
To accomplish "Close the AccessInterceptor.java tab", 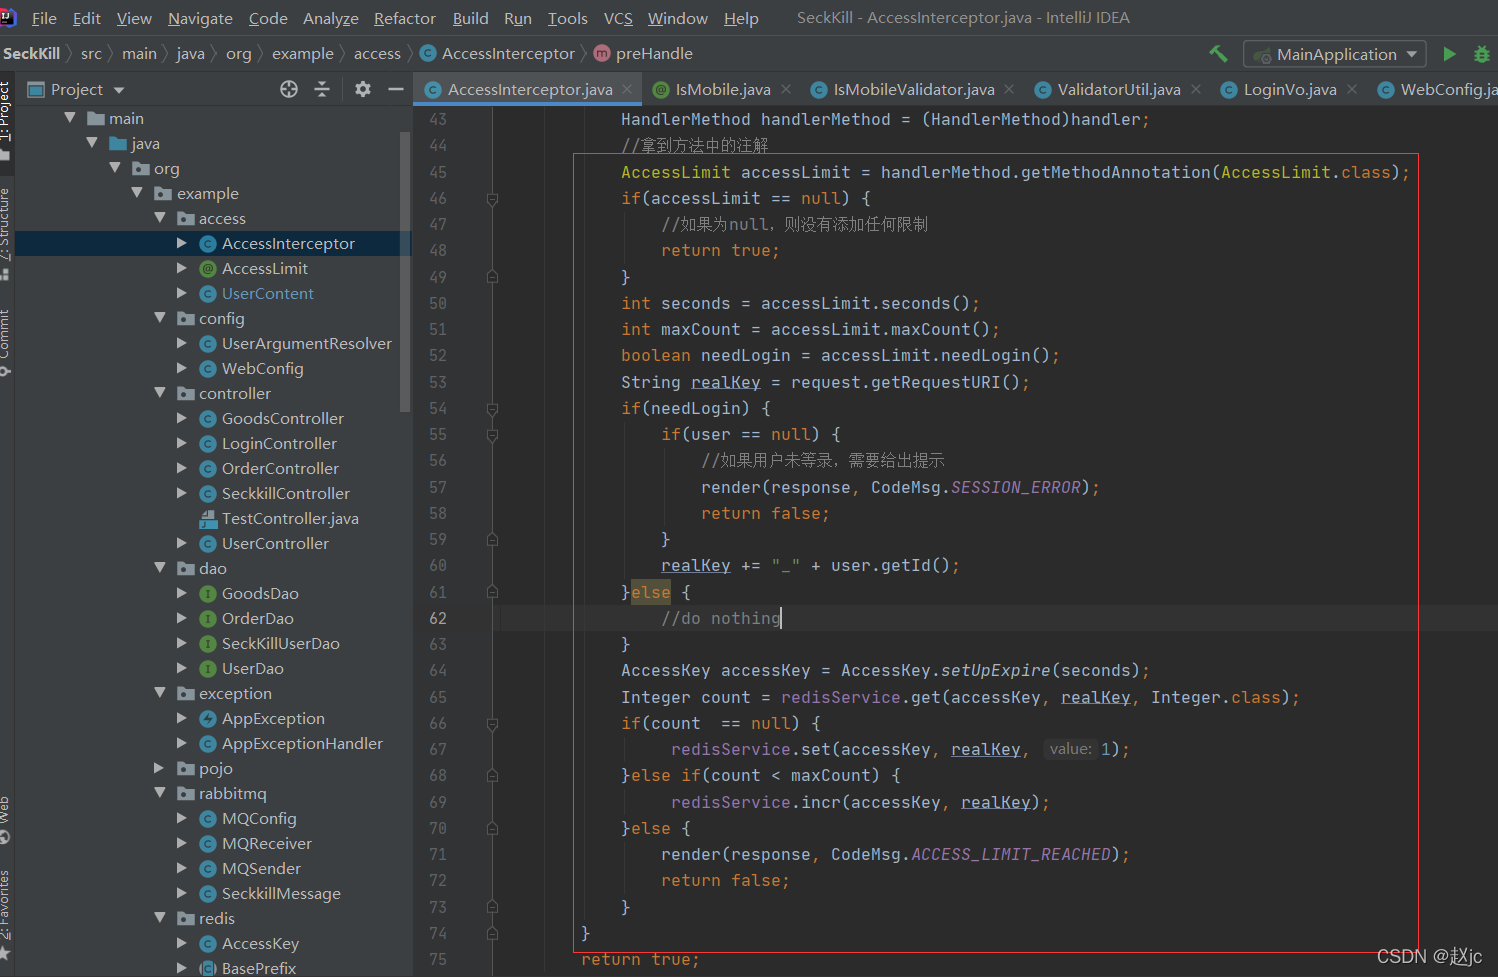I will [627, 89].
